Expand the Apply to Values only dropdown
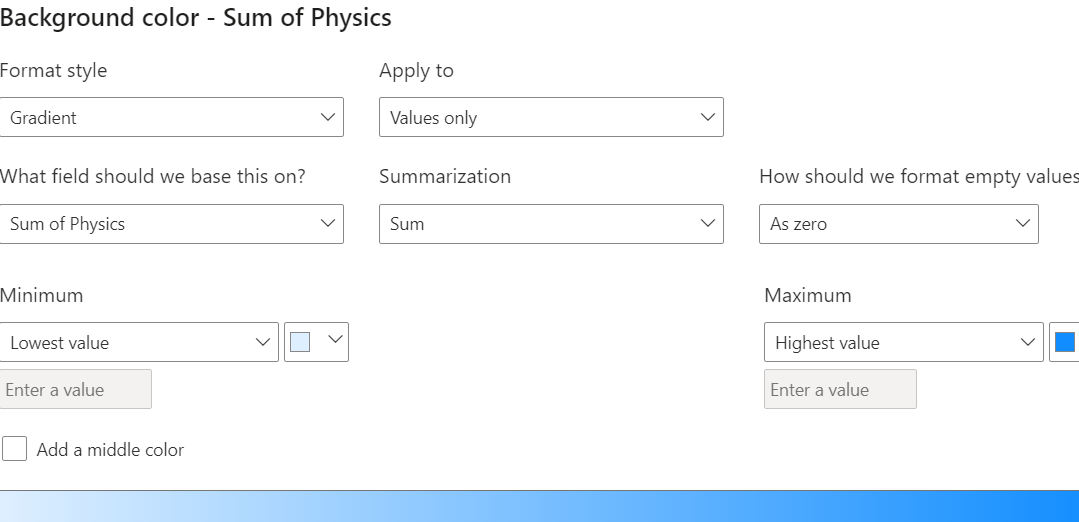 pyautogui.click(x=551, y=117)
